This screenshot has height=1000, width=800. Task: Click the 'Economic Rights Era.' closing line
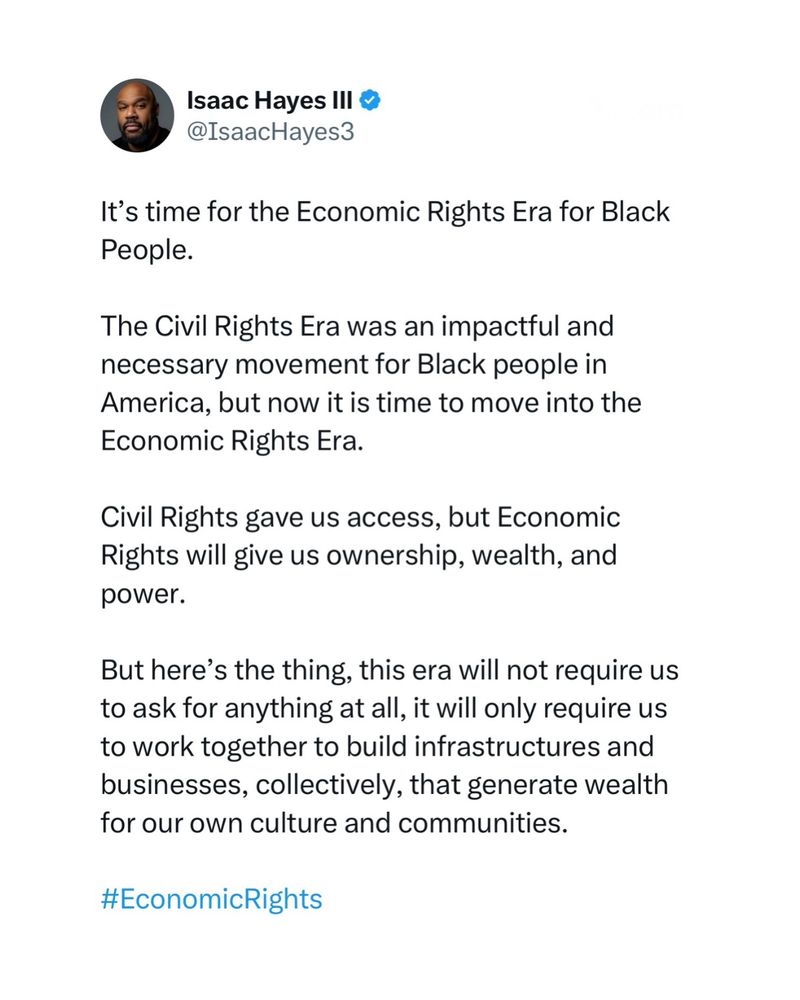point(232,441)
